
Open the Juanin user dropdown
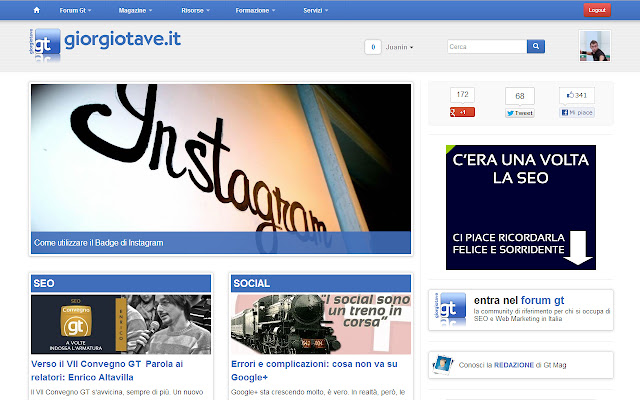(399, 47)
